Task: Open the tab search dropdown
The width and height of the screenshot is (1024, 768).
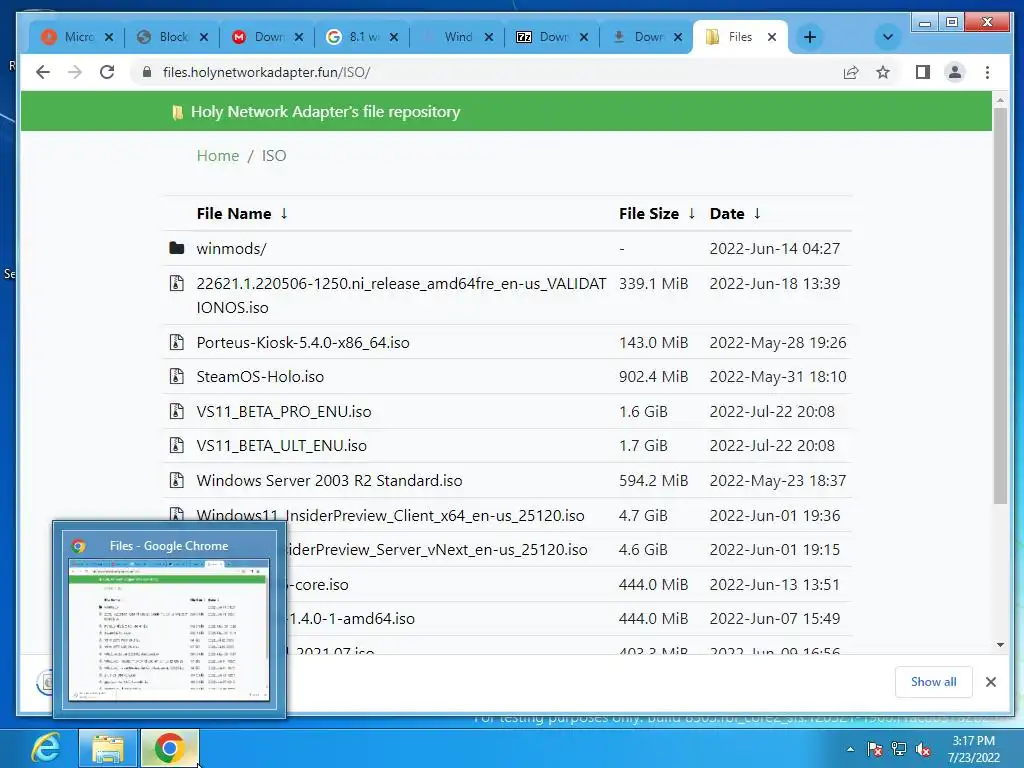Action: pyautogui.click(x=888, y=37)
